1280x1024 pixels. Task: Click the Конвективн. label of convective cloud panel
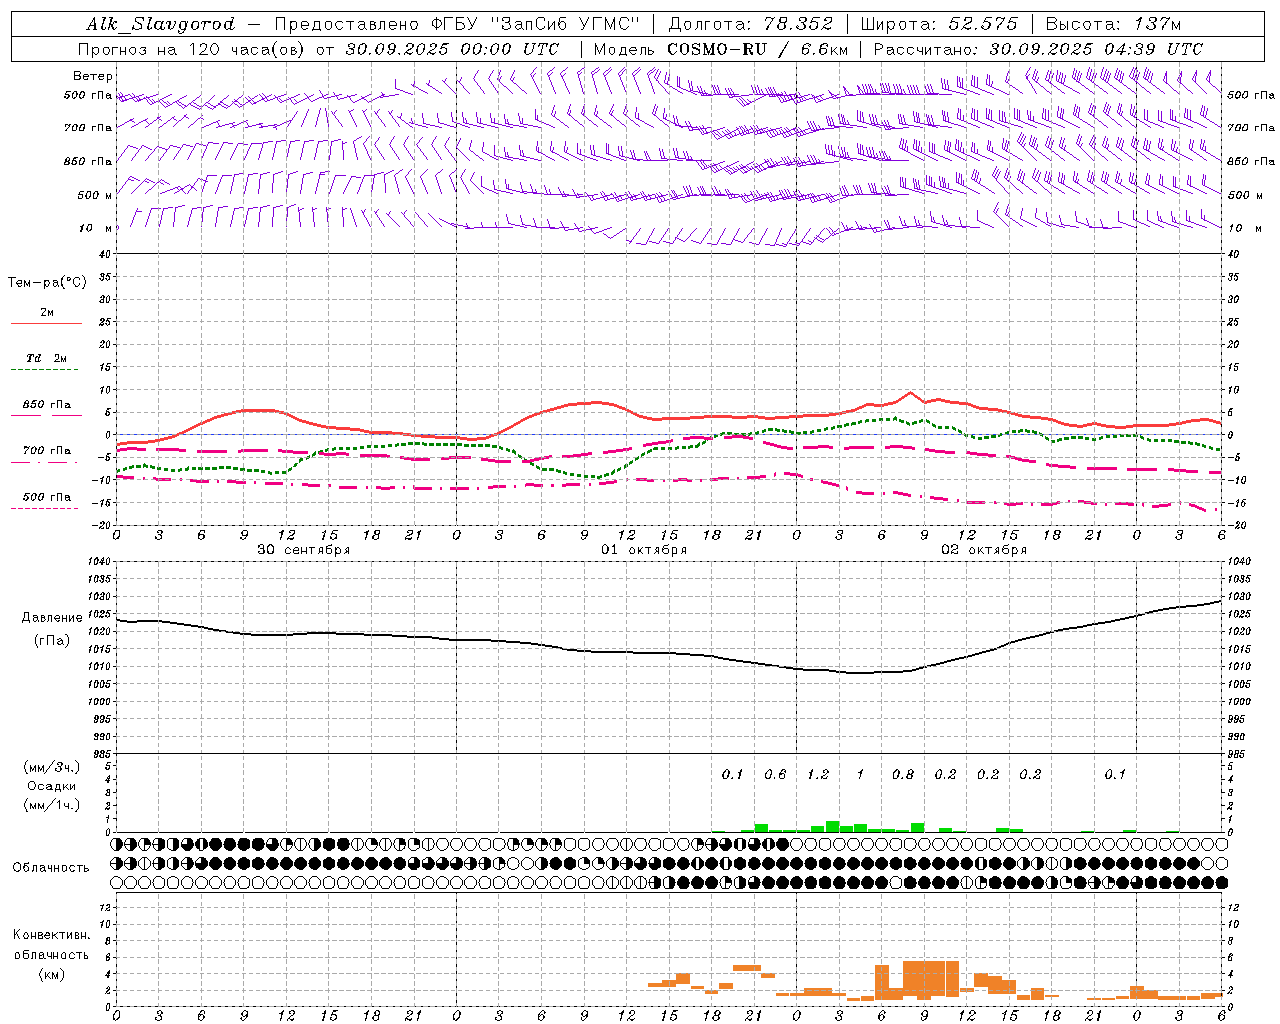(52, 935)
